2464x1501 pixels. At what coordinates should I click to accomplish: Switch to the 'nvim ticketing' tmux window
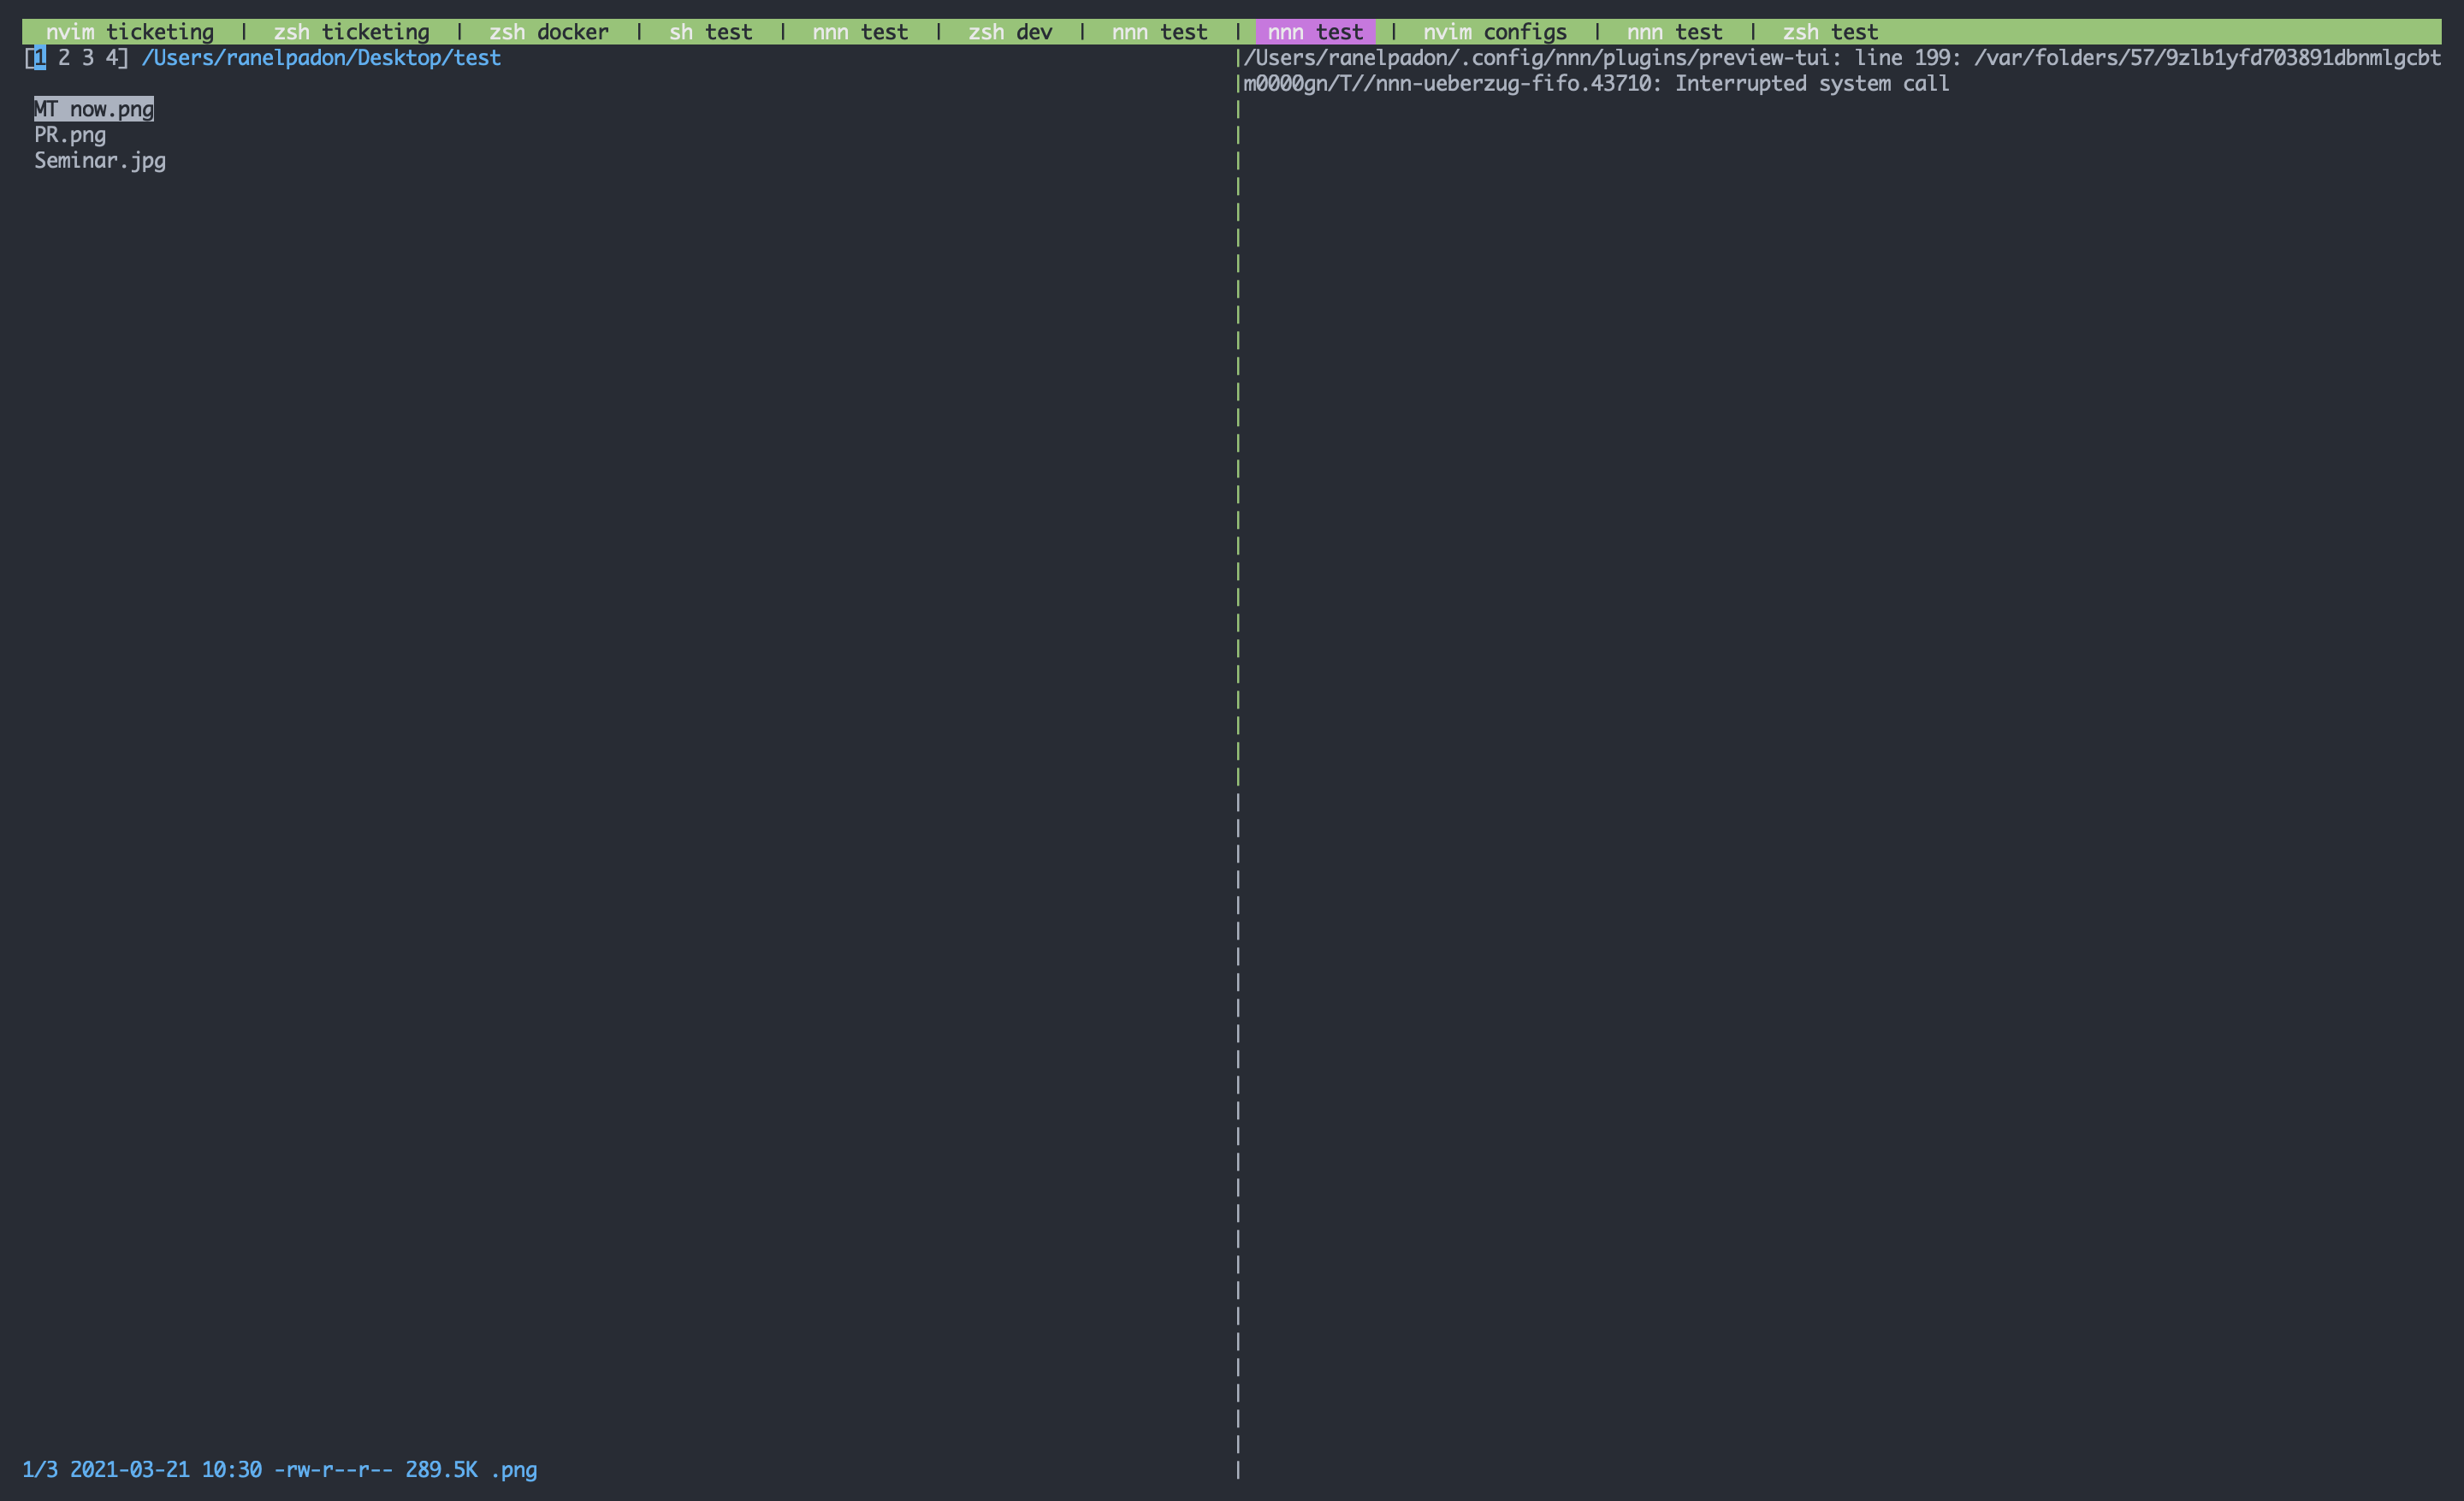pos(130,31)
